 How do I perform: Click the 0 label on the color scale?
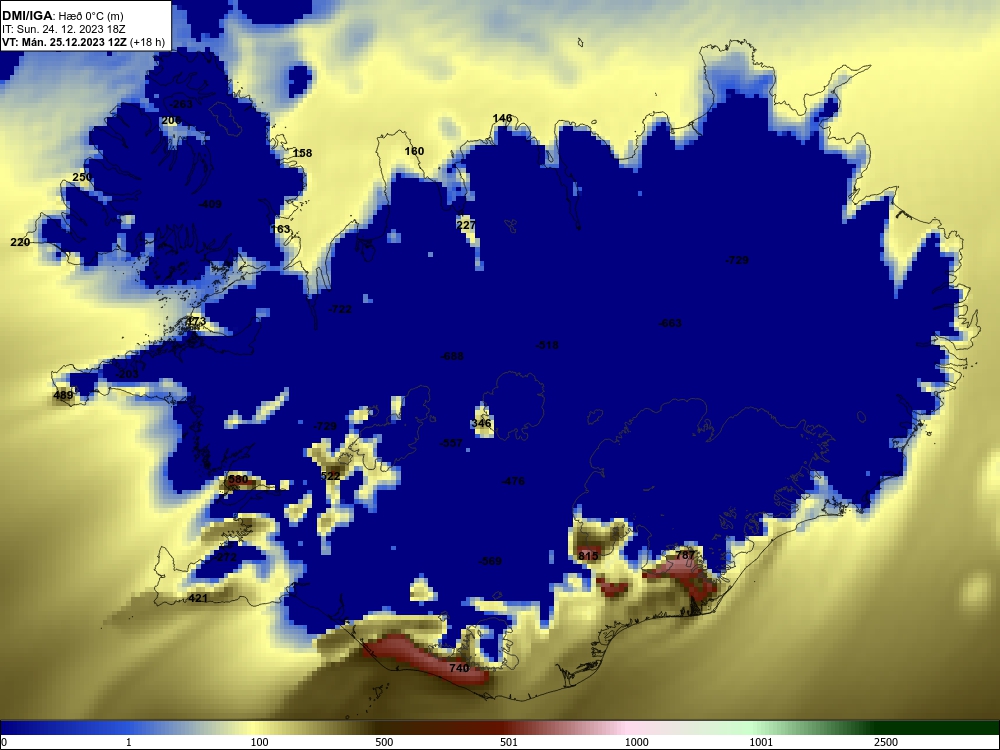tap(4, 742)
